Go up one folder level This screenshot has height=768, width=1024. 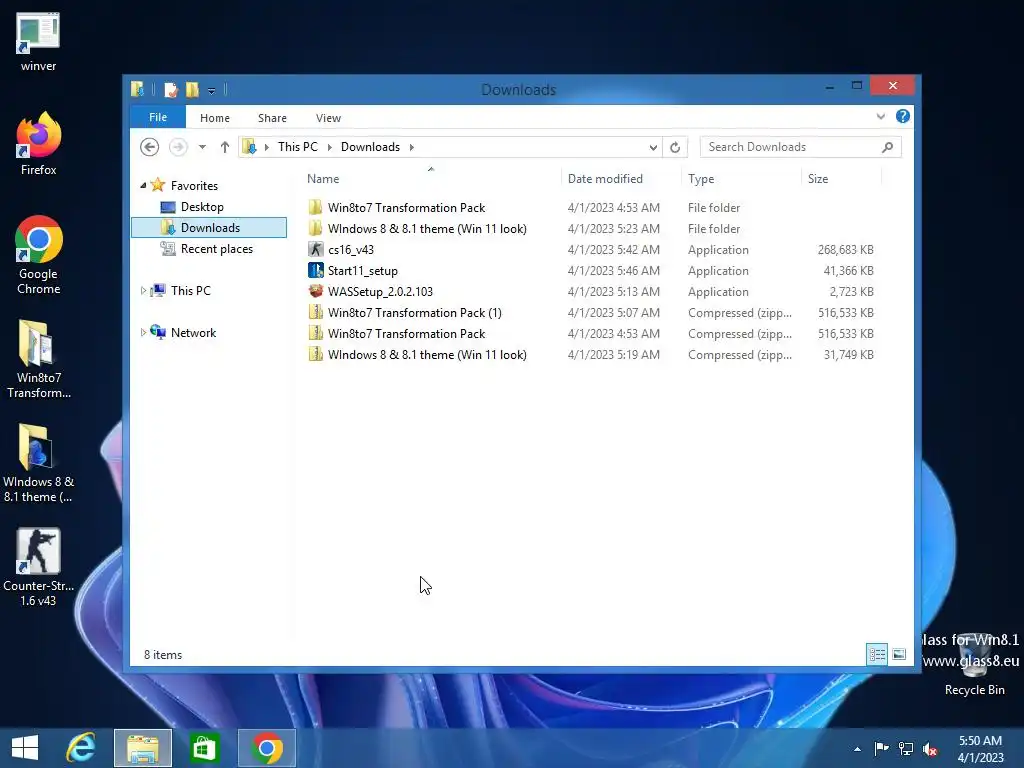pos(225,147)
